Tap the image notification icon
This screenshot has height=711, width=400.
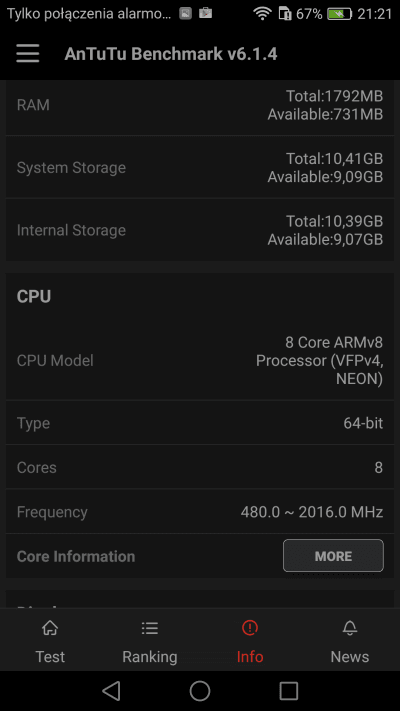(x=185, y=14)
